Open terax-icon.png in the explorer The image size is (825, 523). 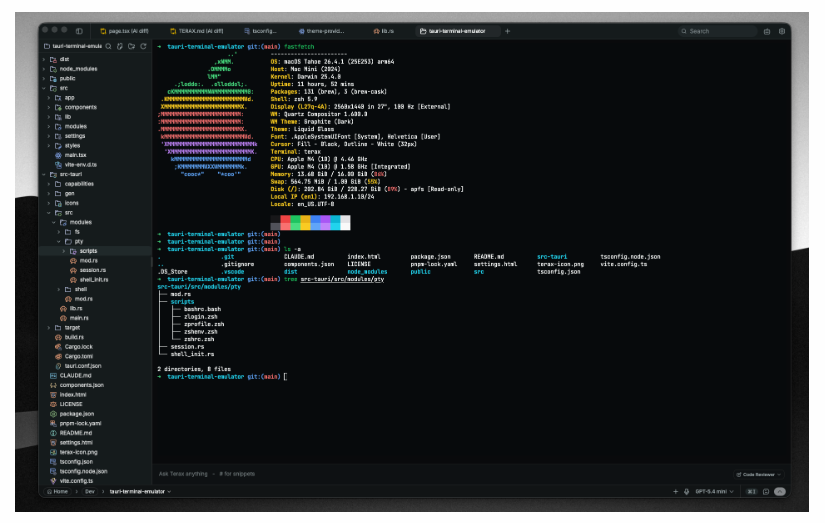(x=74, y=452)
